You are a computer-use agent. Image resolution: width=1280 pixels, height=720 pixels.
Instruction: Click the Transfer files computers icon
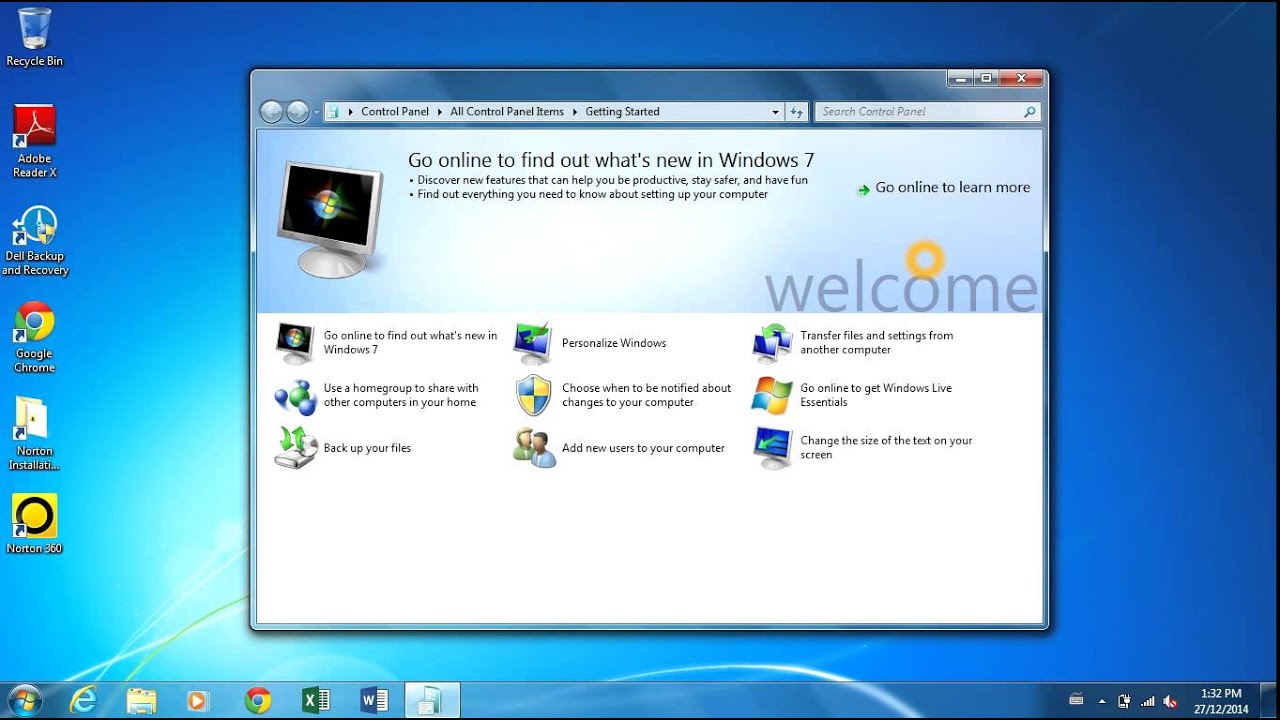coord(772,343)
